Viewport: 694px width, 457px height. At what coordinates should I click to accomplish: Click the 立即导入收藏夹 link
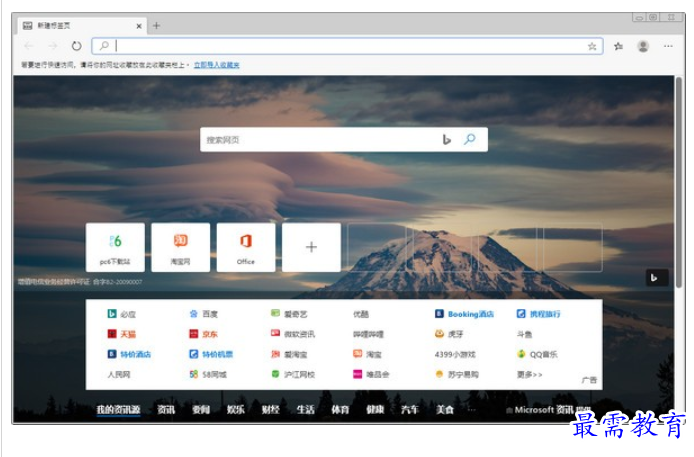[x=216, y=65]
